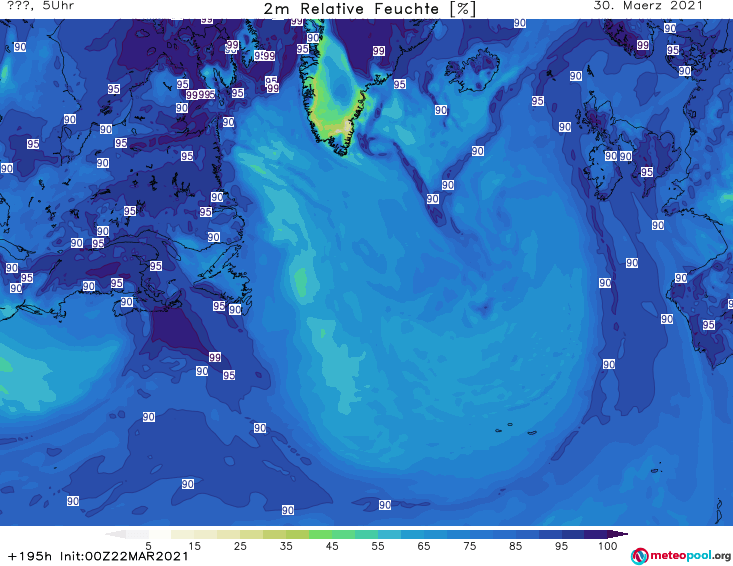Click the Azores islands outline on the map
Viewport: 733px width, 566px height.
click(514, 429)
